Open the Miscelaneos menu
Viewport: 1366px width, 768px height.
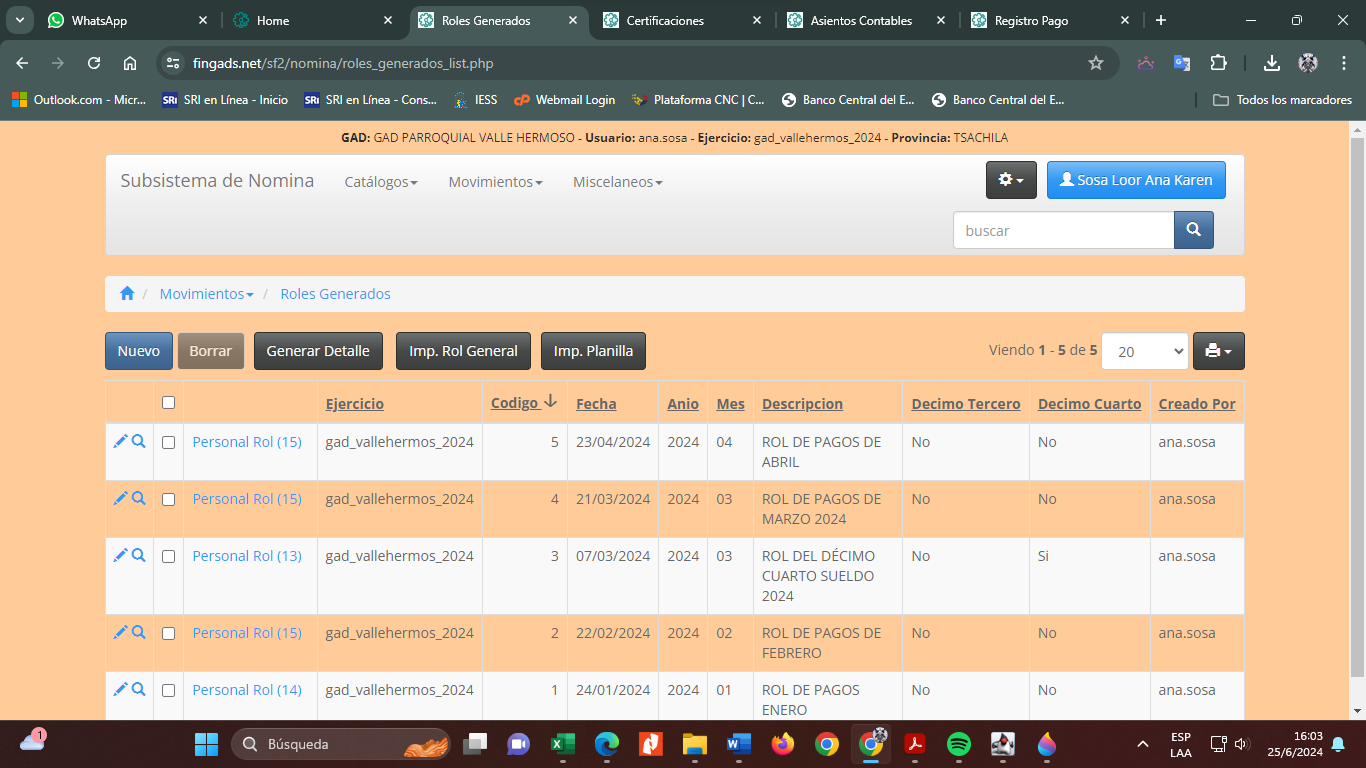click(617, 182)
